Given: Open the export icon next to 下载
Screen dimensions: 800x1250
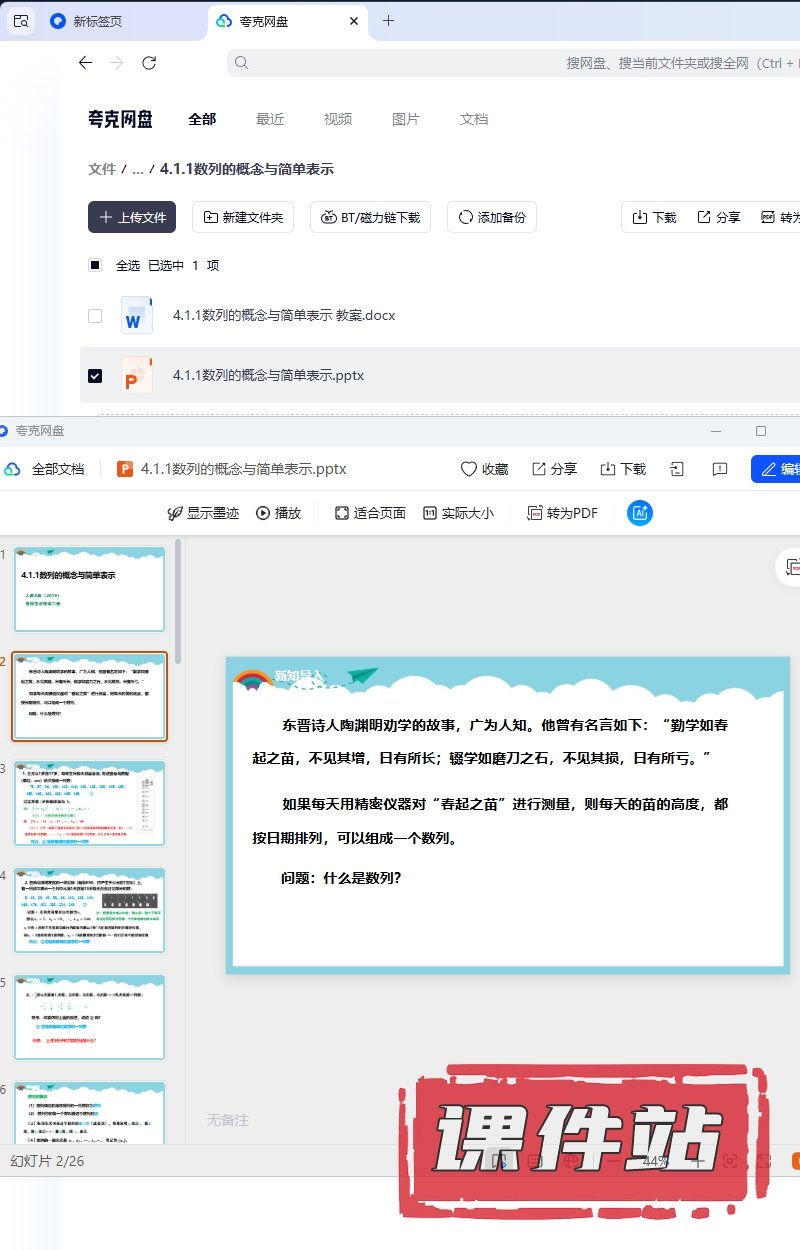Looking at the screenshot, I should pyautogui.click(x=677, y=469).
